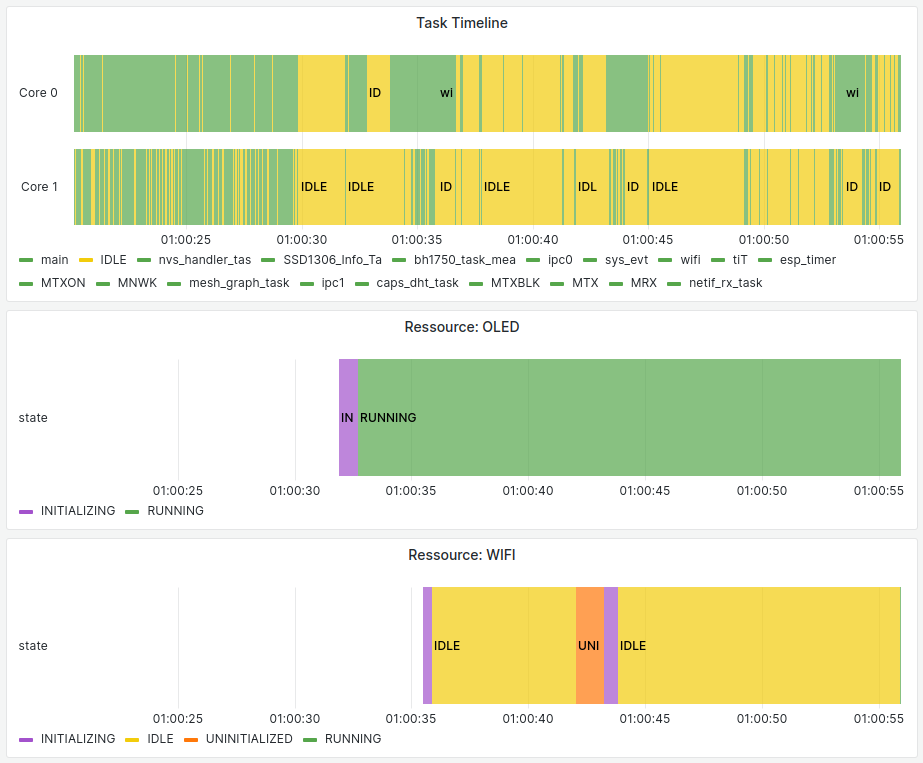Click the yellow IDLE swatch in Task Timeline legend
Screen dimensions: 923x763
point(85,260)
